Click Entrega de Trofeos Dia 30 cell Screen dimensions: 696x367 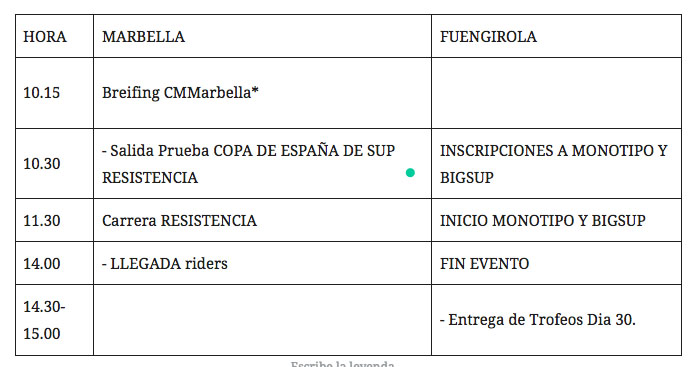pos(556,320)
